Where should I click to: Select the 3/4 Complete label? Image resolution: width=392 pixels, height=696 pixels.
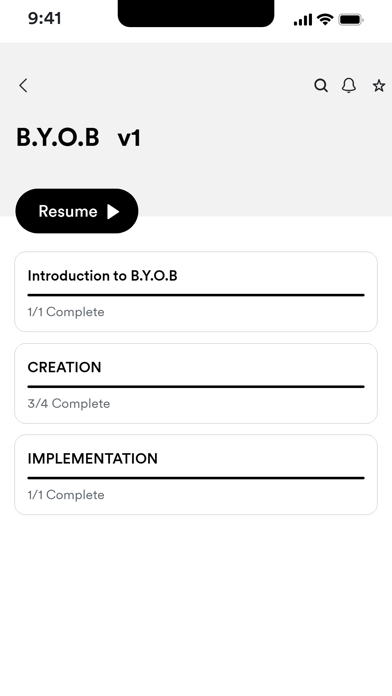[x=69, y=403]
